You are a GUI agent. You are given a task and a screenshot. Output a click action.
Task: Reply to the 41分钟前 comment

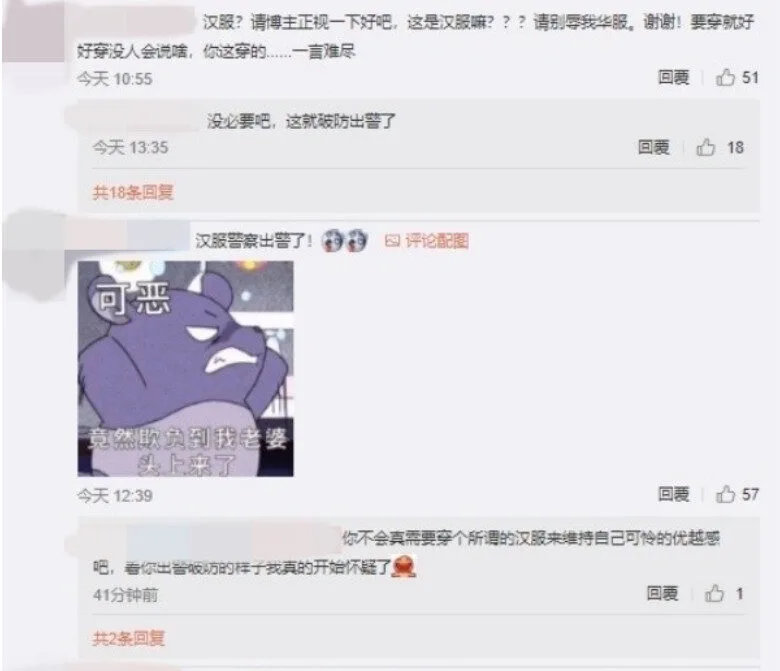point(662,593)
